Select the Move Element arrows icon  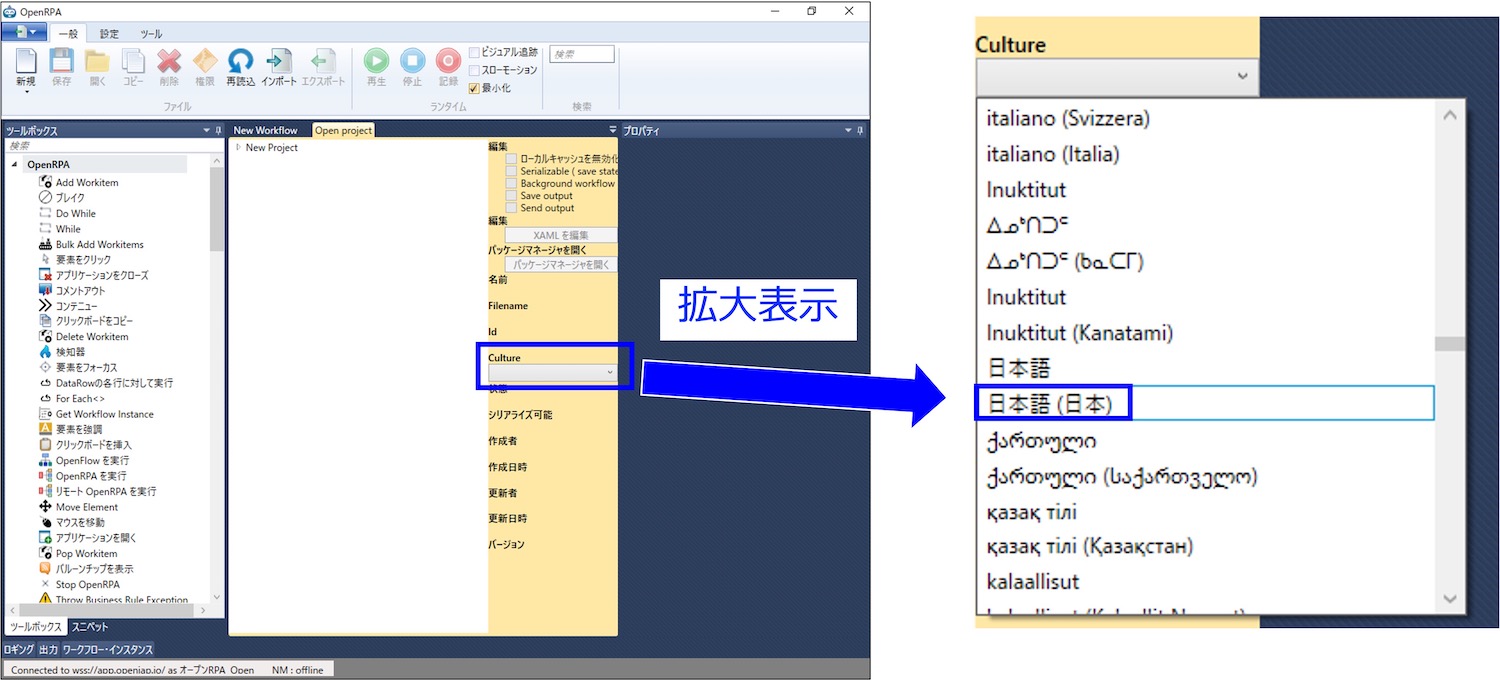[x=45, y=507]
